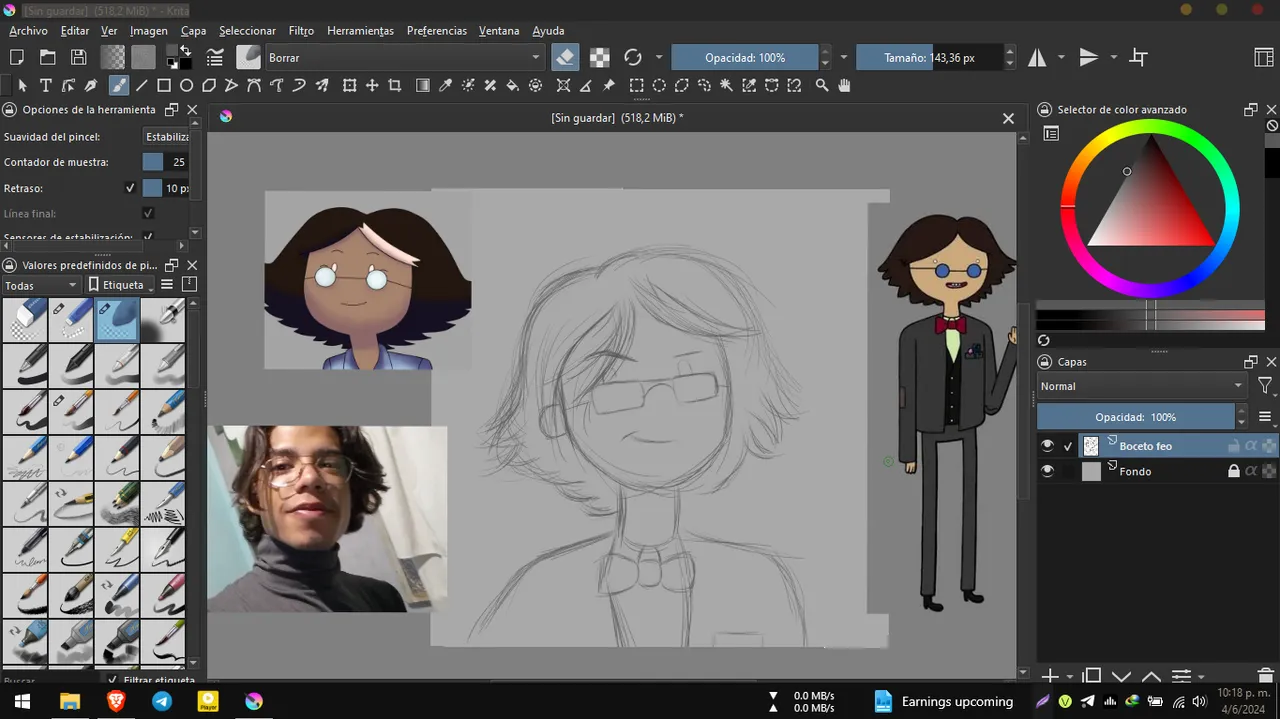The image size is (1280, 719).
Task: Toggle the Filtrar etiqueta checkbox
Action: click(113, 680)
